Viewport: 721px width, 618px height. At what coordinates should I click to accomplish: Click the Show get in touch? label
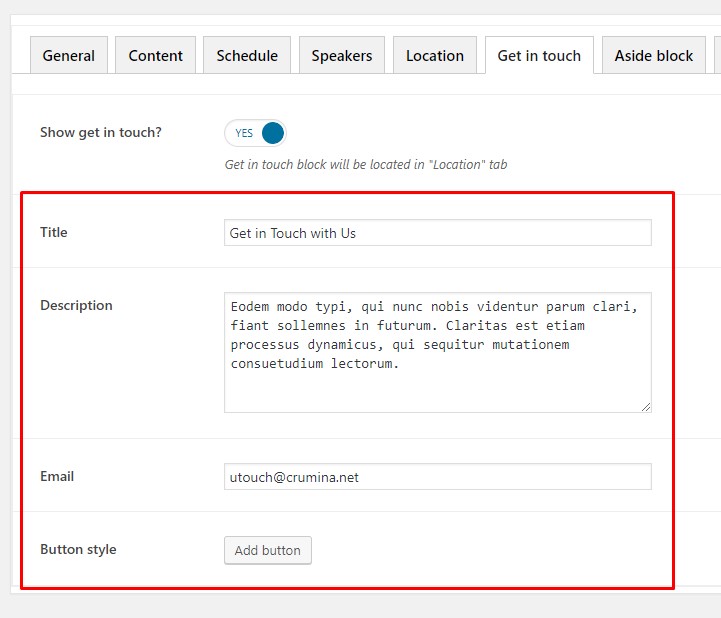(x=100, y=132)
